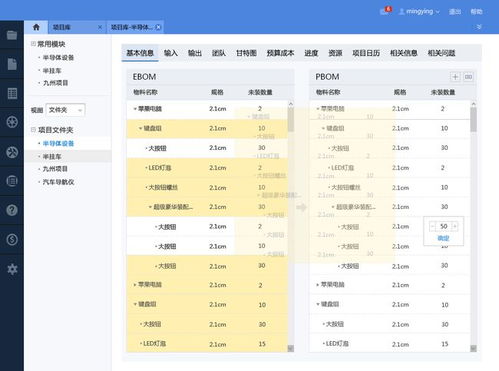Open the 进度 tab

[x=311, y=53]
